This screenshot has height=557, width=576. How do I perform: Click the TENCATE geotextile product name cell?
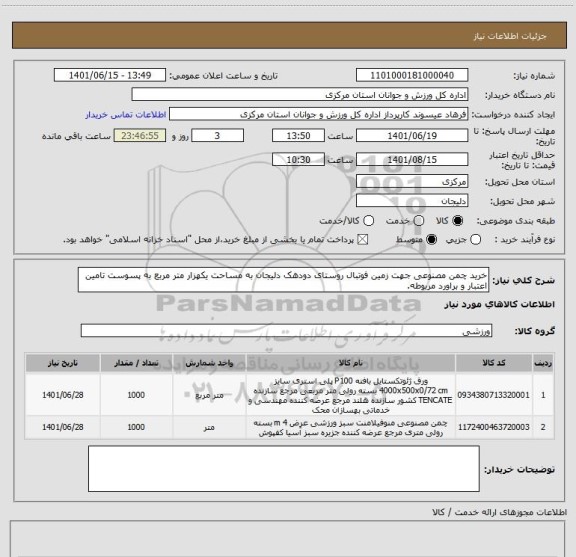click(x=350, y=395)
